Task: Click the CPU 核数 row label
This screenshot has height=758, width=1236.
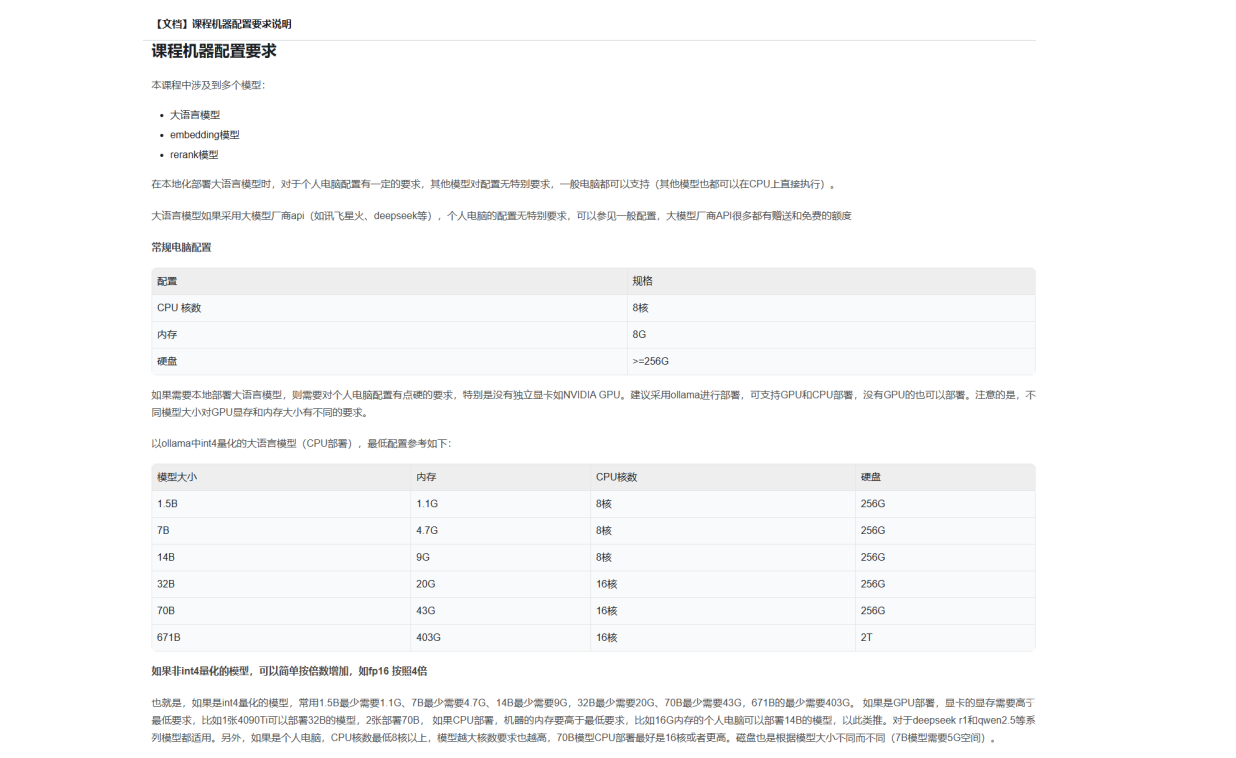Action: point(179,308)
